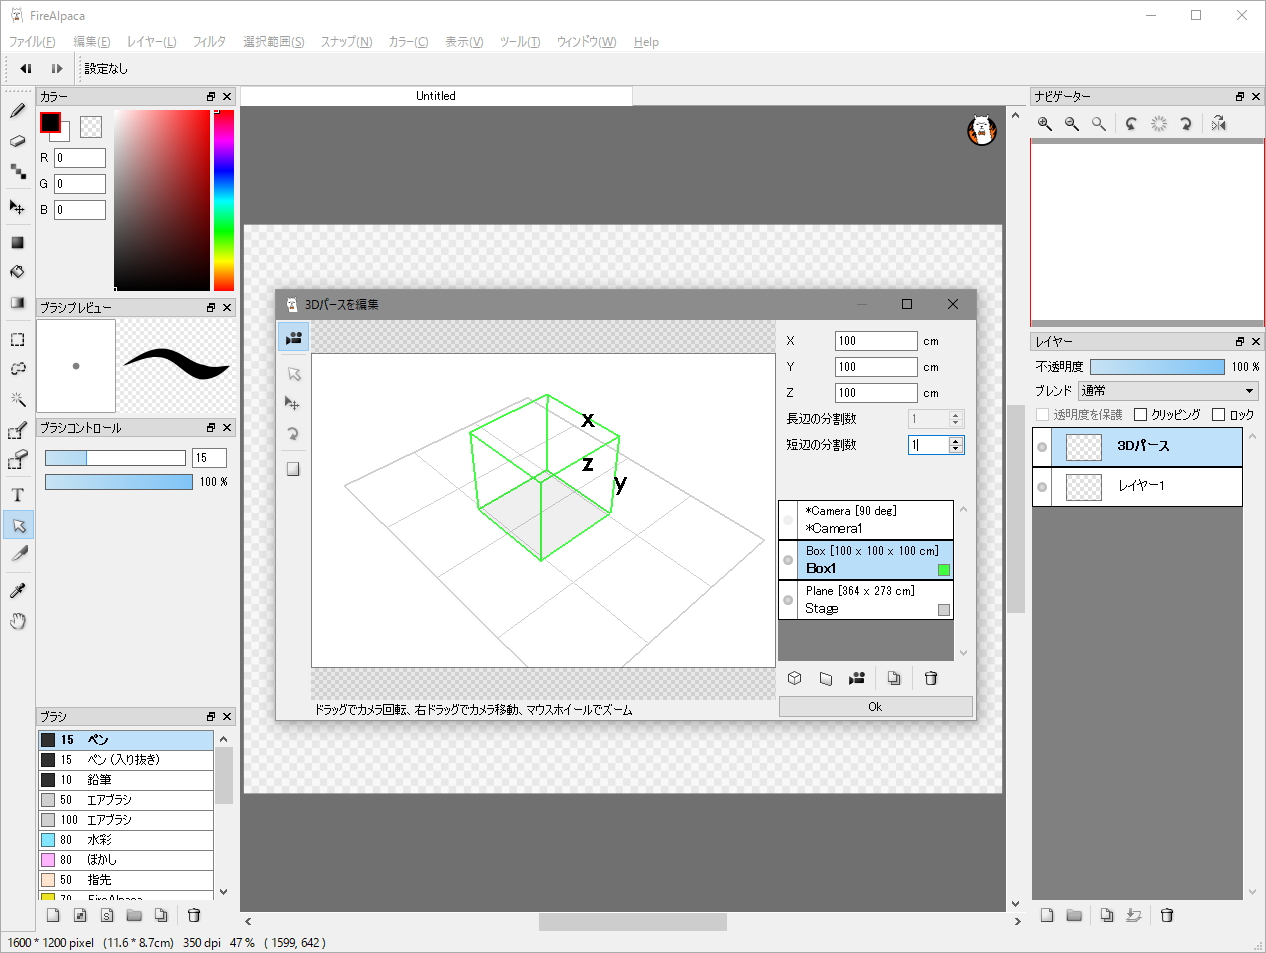This screenshot has width=1266, height=953.
Task: Select the Eyedropper tool
Action: coord(17,591)
